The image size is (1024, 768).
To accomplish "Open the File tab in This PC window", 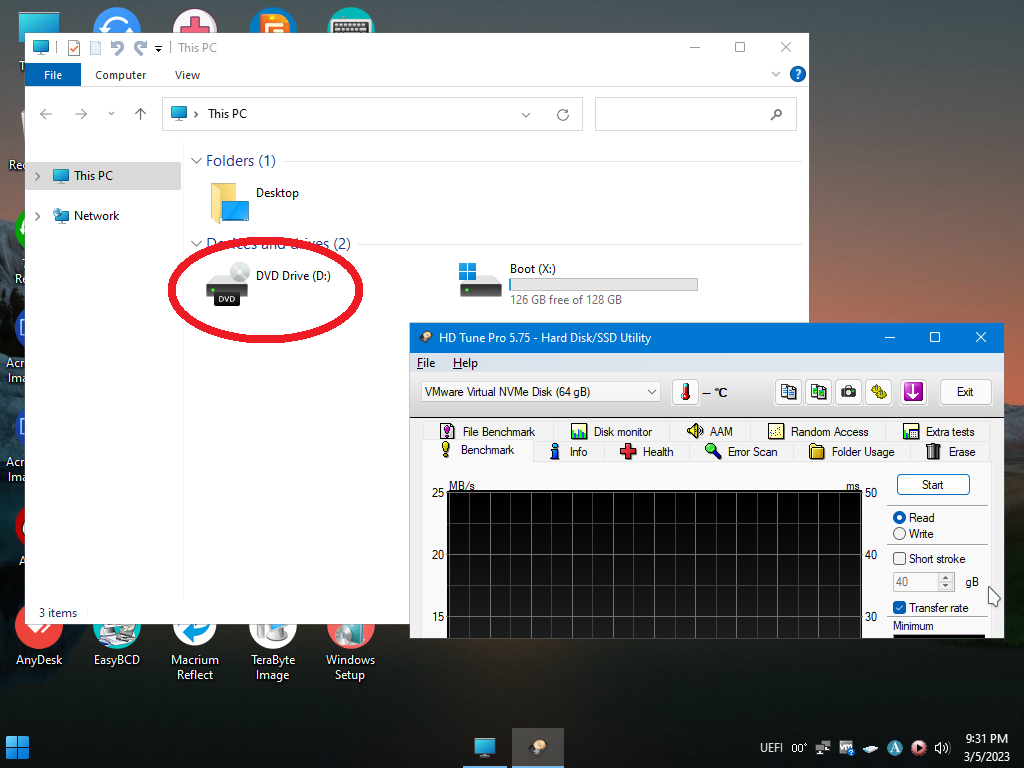I will [x=53, y=75].
